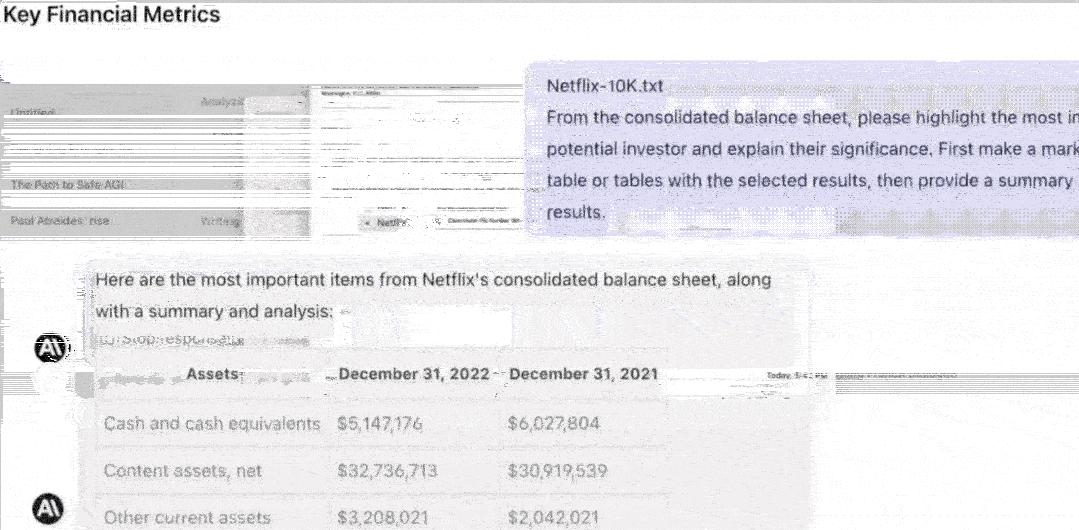Open the 'Paul Atreides' rise' conversation

coord(60,221)
